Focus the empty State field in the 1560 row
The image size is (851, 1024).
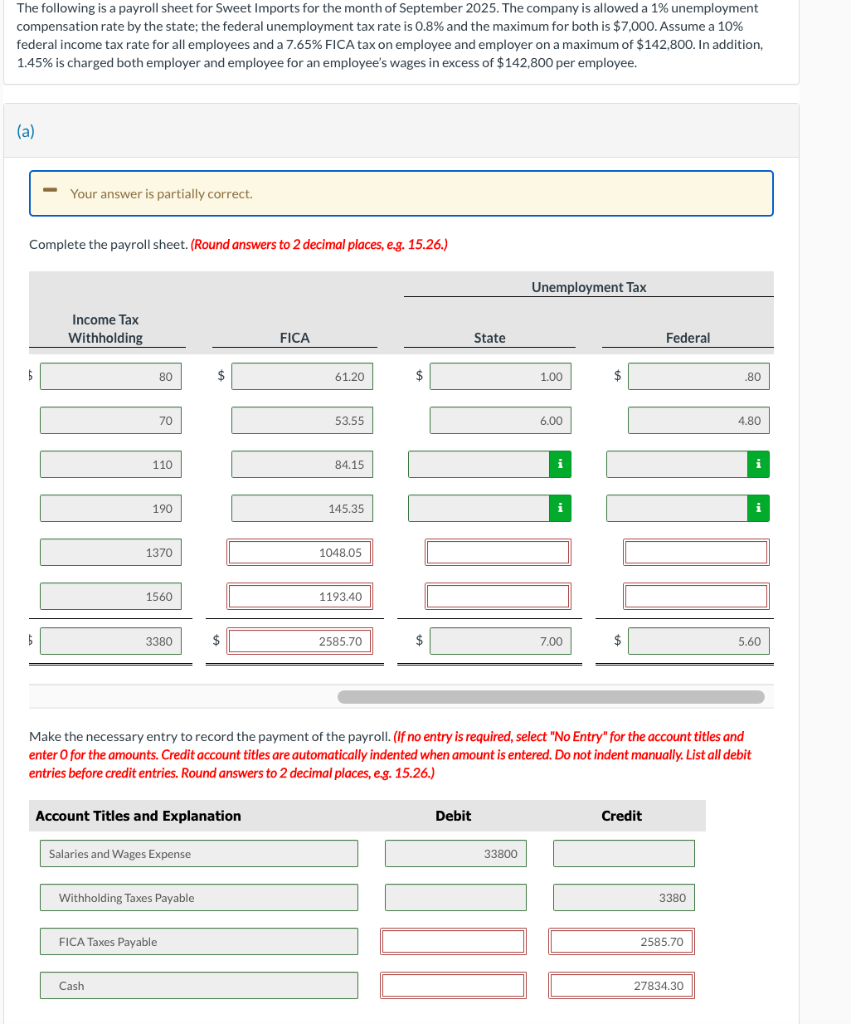point(498,596)
